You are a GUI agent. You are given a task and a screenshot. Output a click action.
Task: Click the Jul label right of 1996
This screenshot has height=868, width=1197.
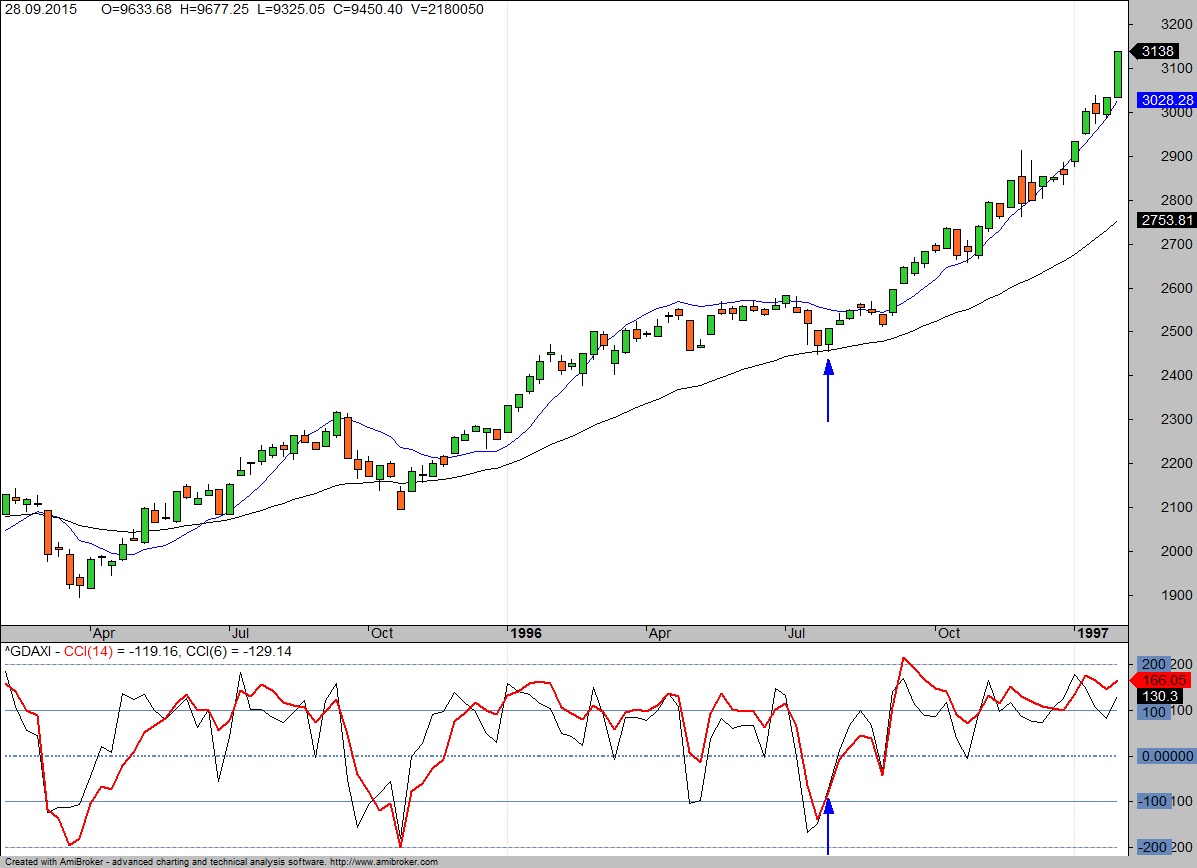click(796, 633)
